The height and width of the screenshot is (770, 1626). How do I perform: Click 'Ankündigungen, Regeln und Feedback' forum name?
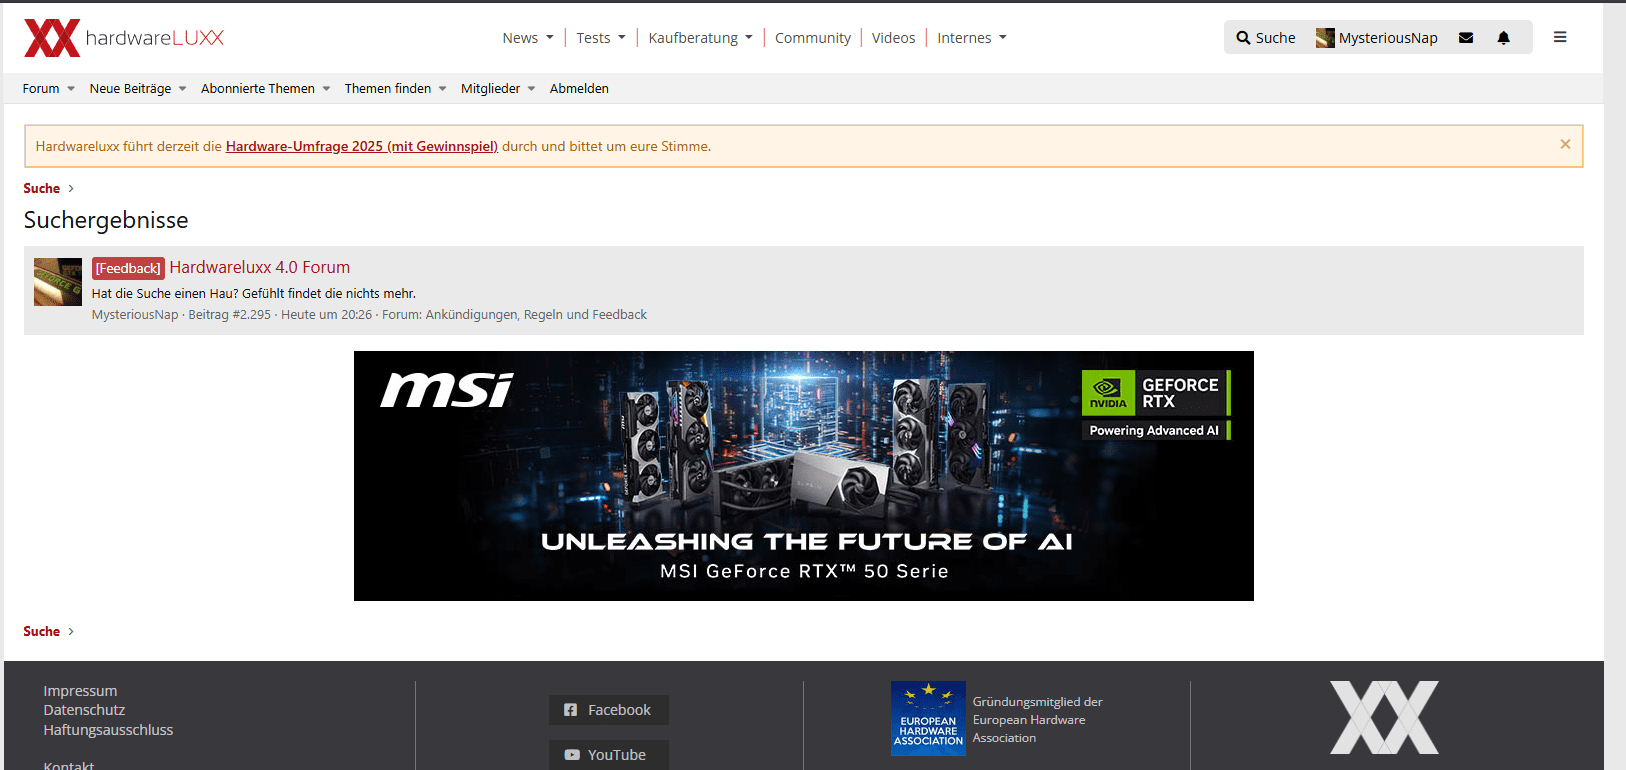click(536, 315)
